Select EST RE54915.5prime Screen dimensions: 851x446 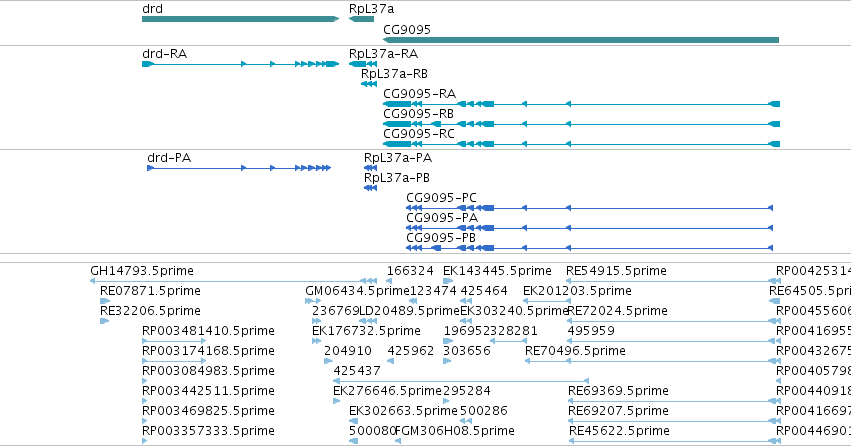616,271
